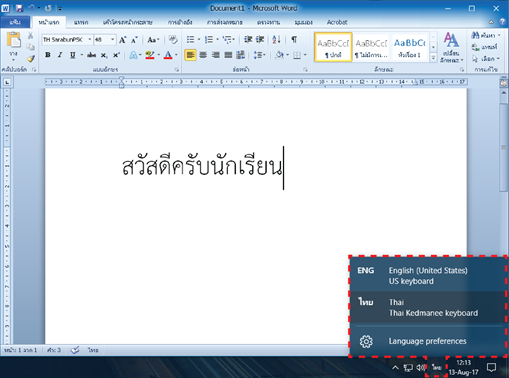Apply text highlight color marker

[x=150, y=55]
